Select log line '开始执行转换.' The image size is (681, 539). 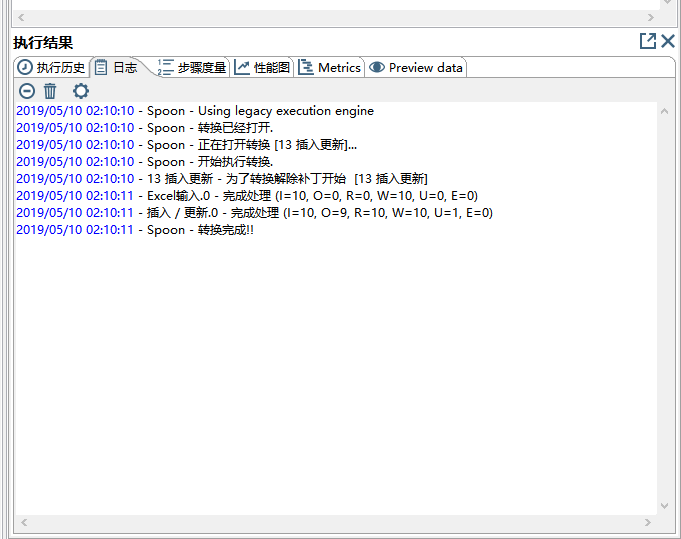(145, 162)
